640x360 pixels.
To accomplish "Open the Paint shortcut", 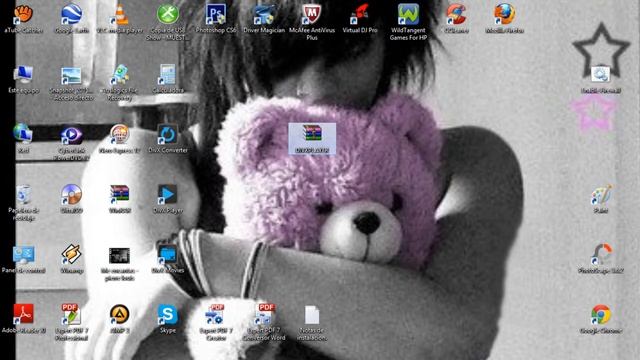I will click(601, 195).
